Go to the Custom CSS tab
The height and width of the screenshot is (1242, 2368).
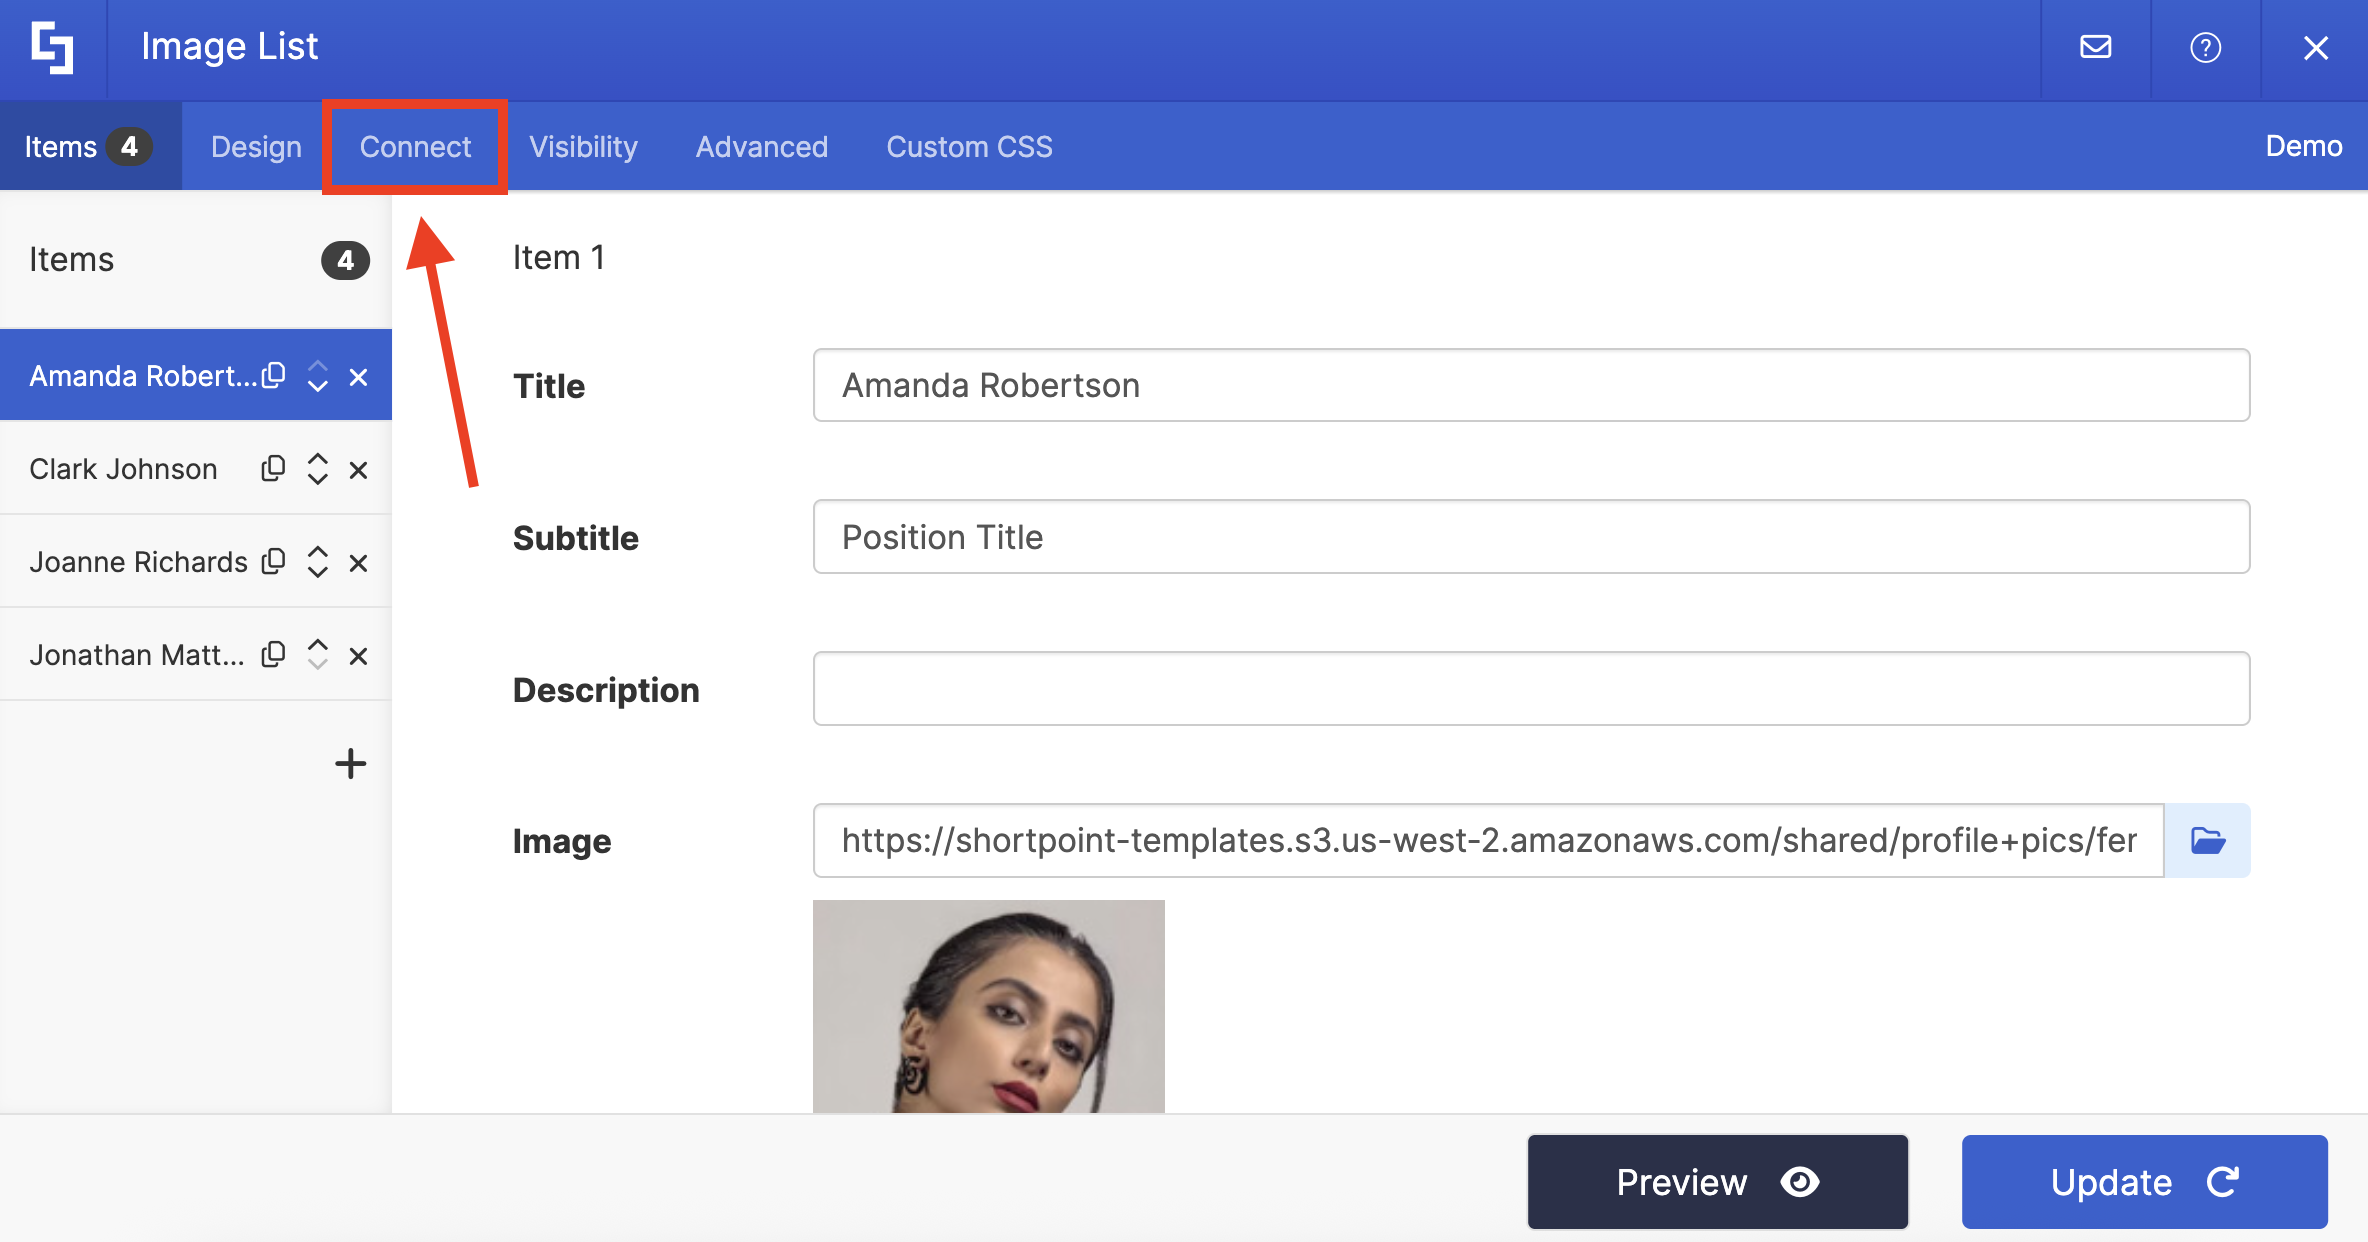click(969, 147)
